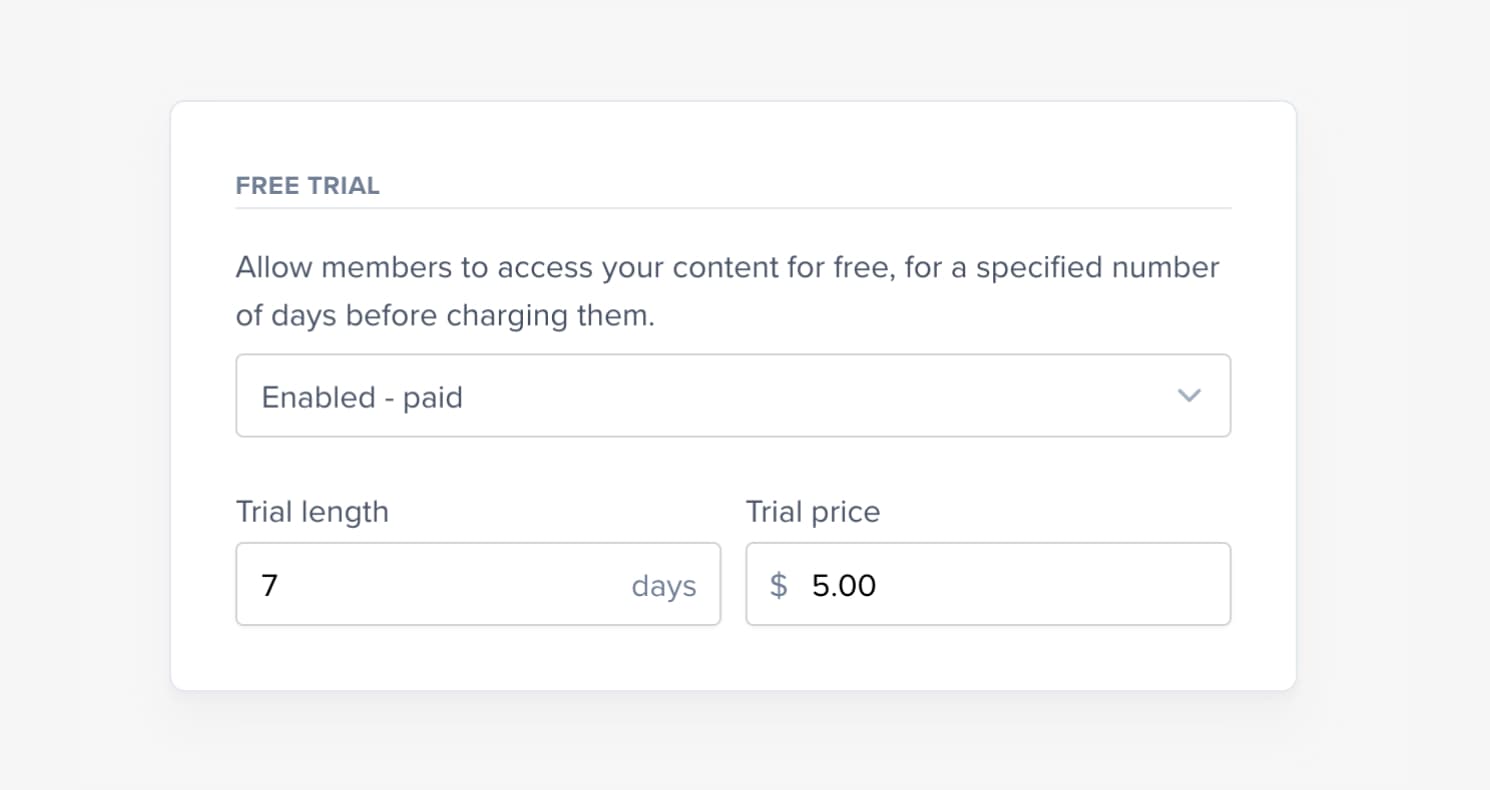This screenshot has height=790, width=1490.
Task: Click the 5.00 trial price value
Action: pyautogui.click(x=843, y=585)
